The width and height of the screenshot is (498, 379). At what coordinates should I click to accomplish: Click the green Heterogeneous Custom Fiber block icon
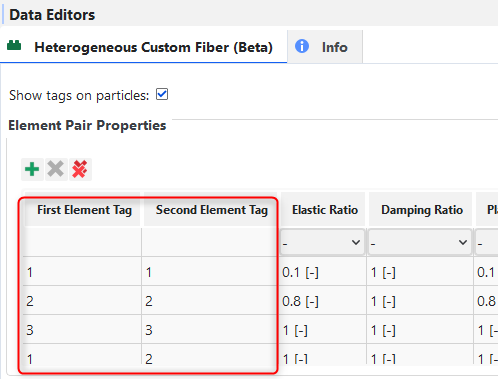(14, 45)
